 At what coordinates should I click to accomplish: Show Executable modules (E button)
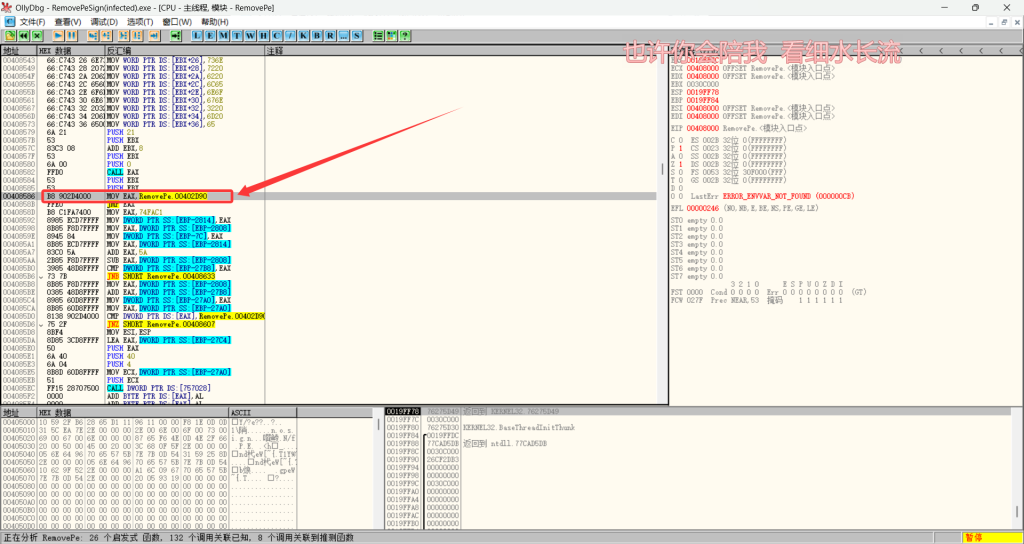click(210, 36)
